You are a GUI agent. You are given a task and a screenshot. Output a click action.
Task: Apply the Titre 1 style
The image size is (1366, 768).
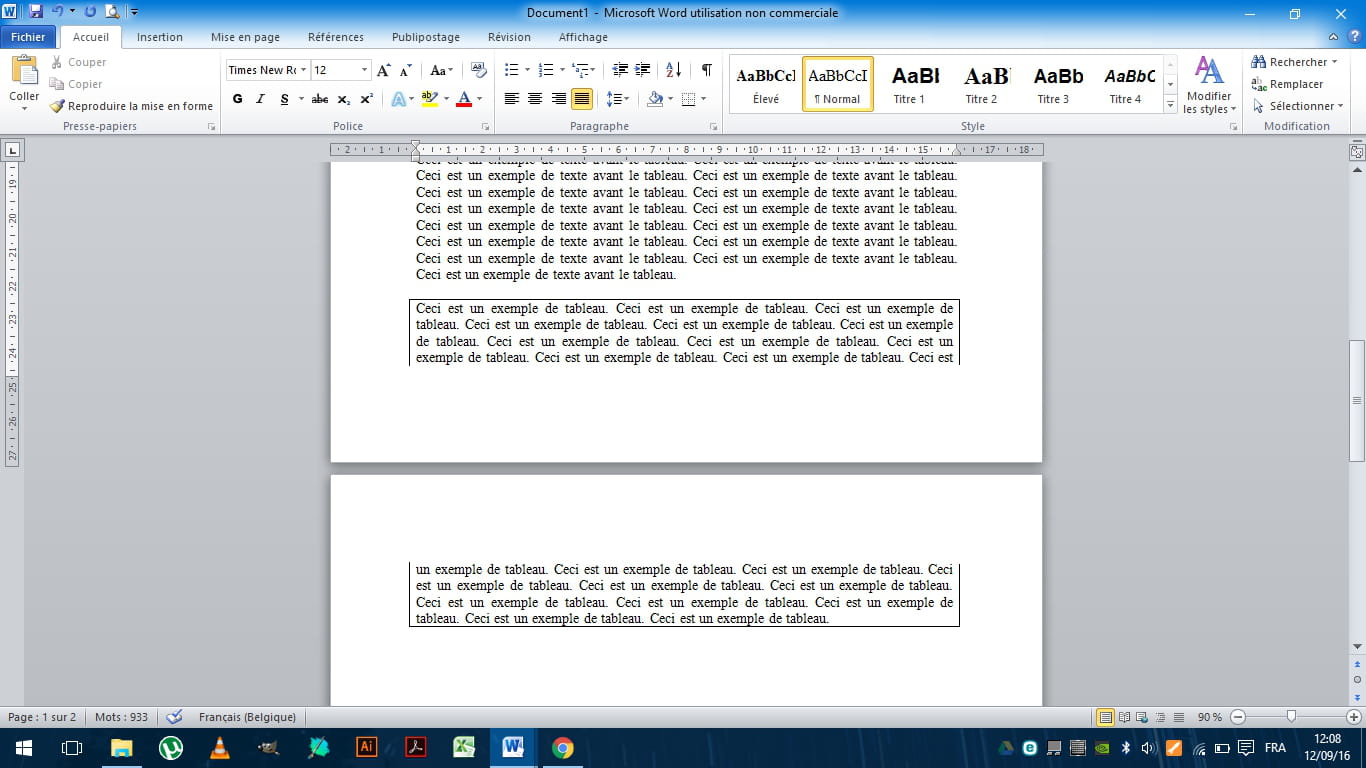(x=909, y=84)
